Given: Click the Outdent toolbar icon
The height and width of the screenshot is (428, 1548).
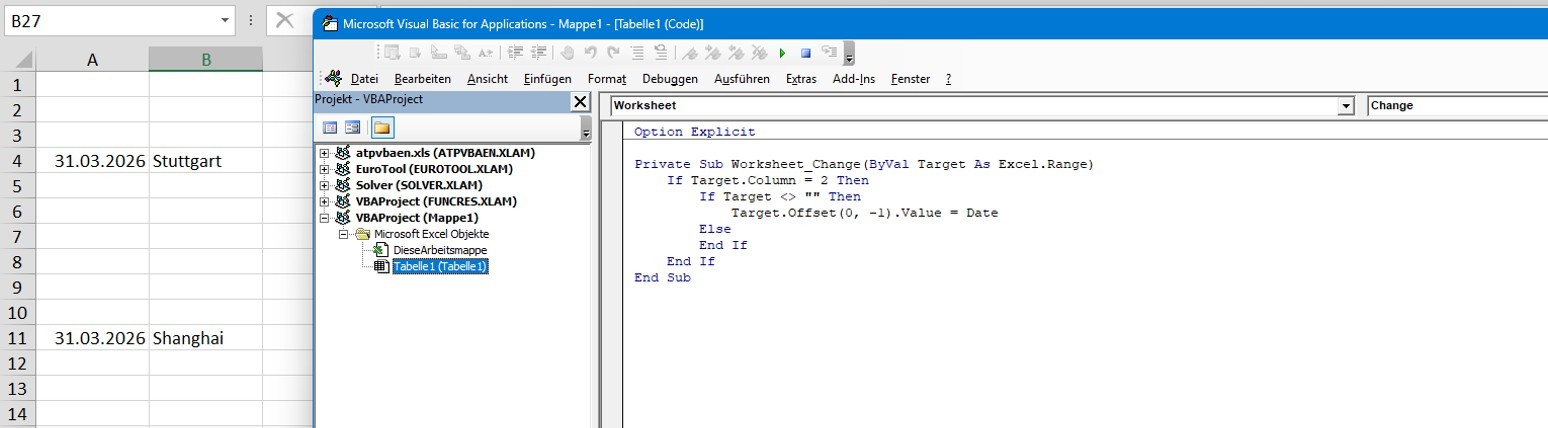Looking at the screenshot, I should coord(538,53).
